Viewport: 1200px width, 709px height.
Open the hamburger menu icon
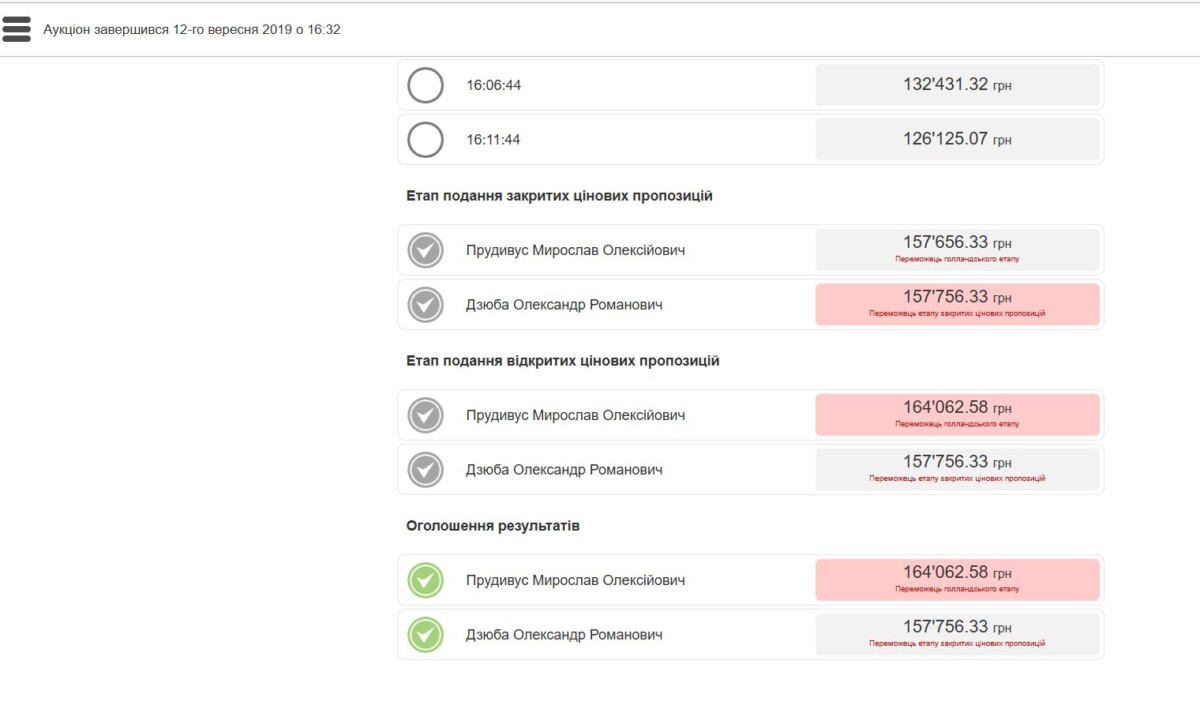17,29
